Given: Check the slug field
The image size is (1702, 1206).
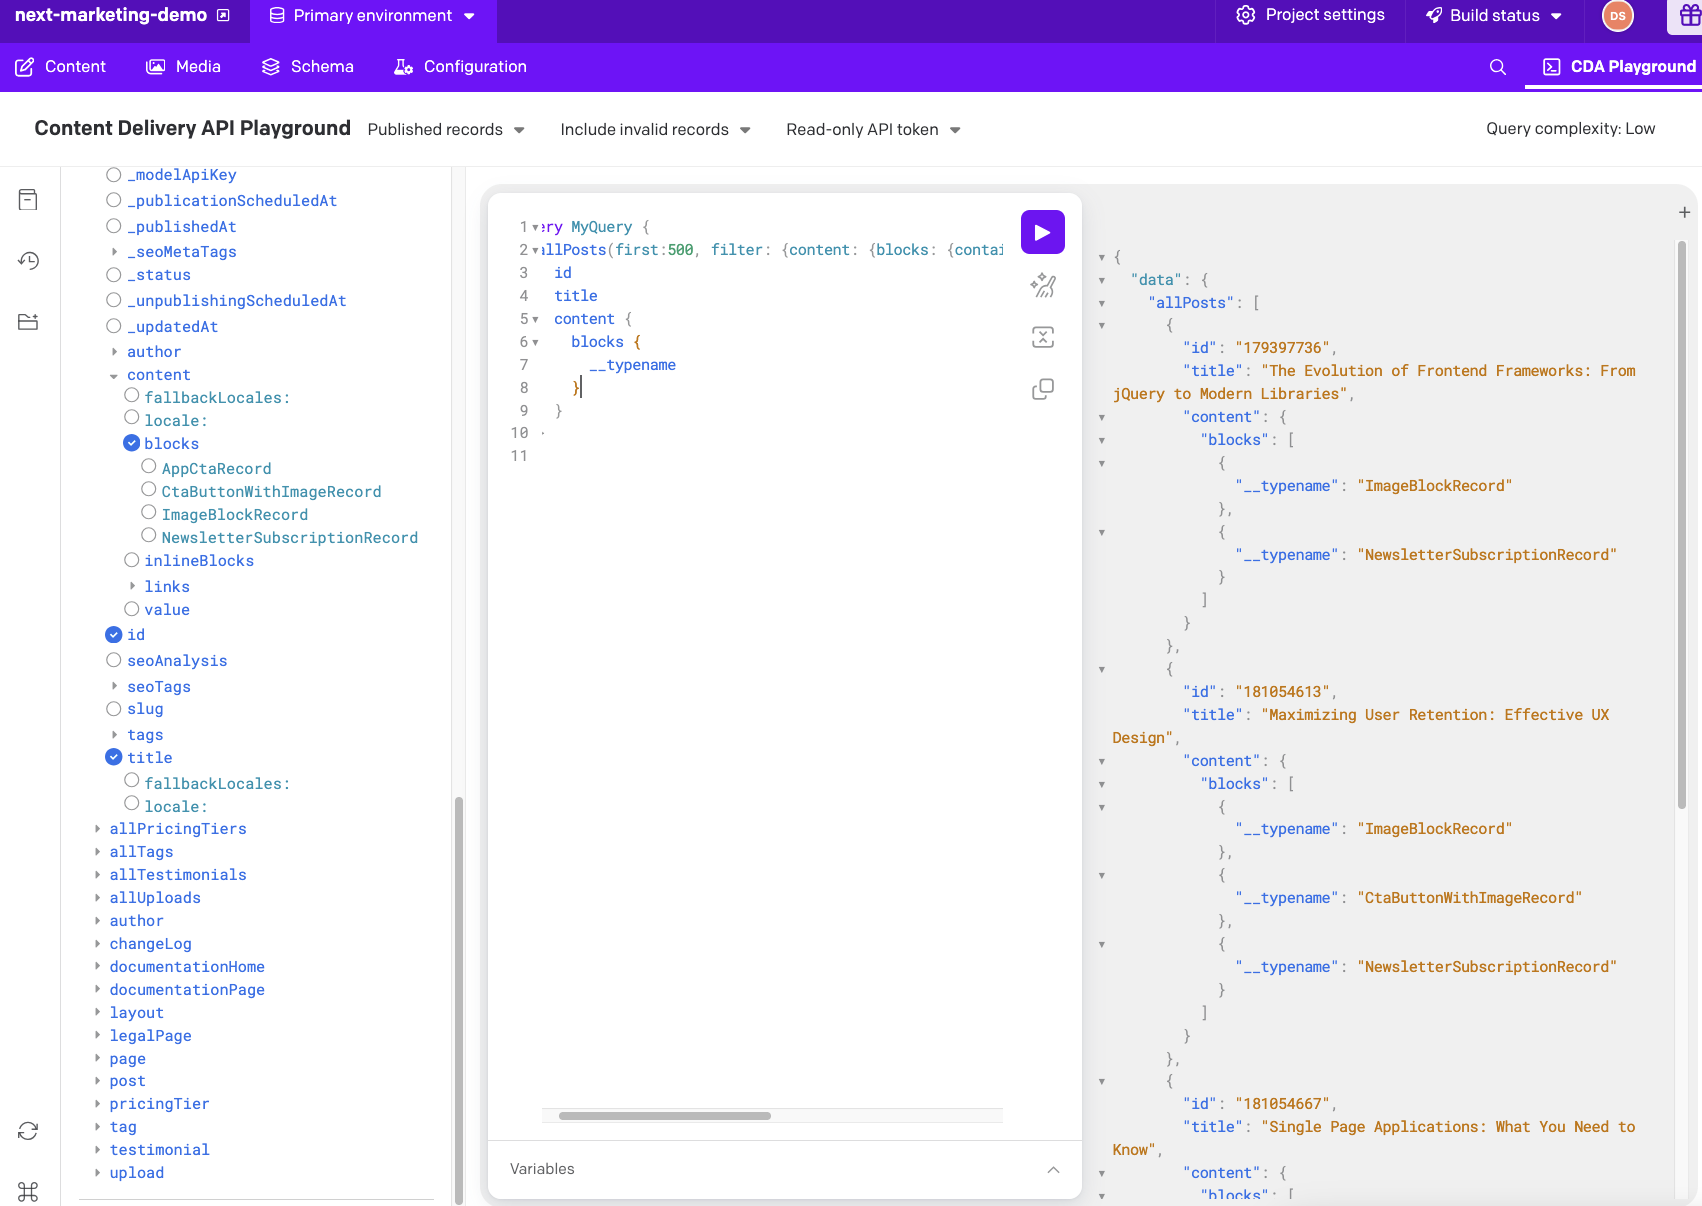Looking at the screenshot, I should pos(114,709).
